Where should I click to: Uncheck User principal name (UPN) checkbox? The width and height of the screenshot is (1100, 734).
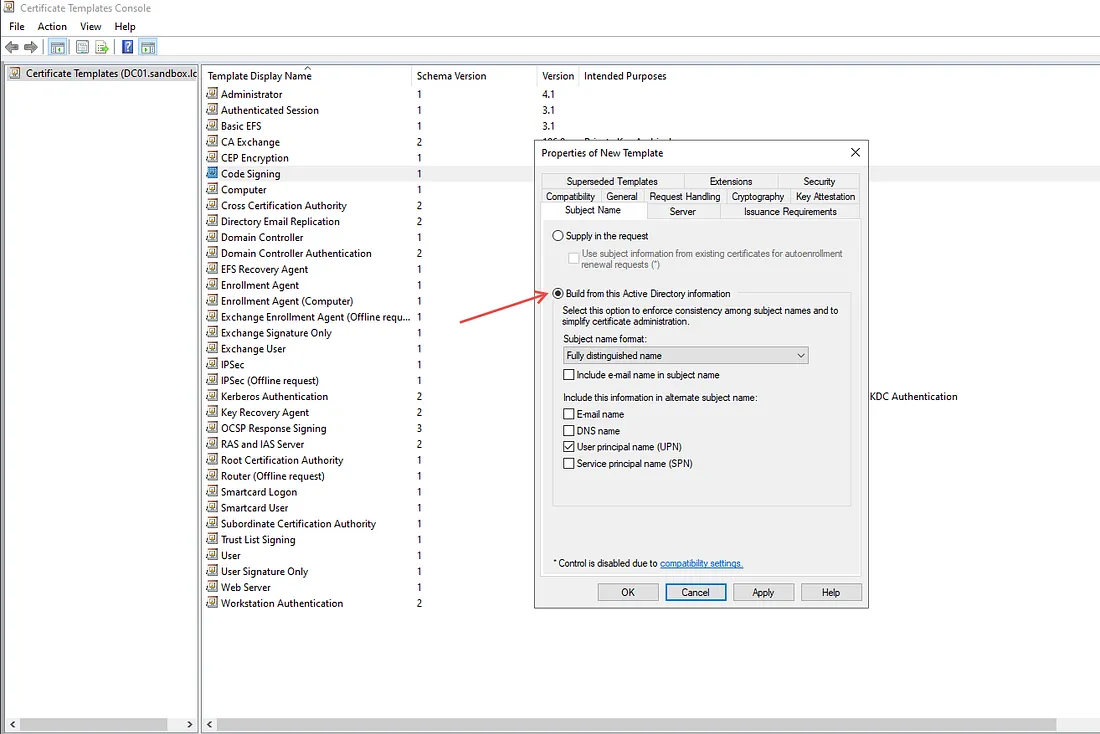click(x=569, y=447)
